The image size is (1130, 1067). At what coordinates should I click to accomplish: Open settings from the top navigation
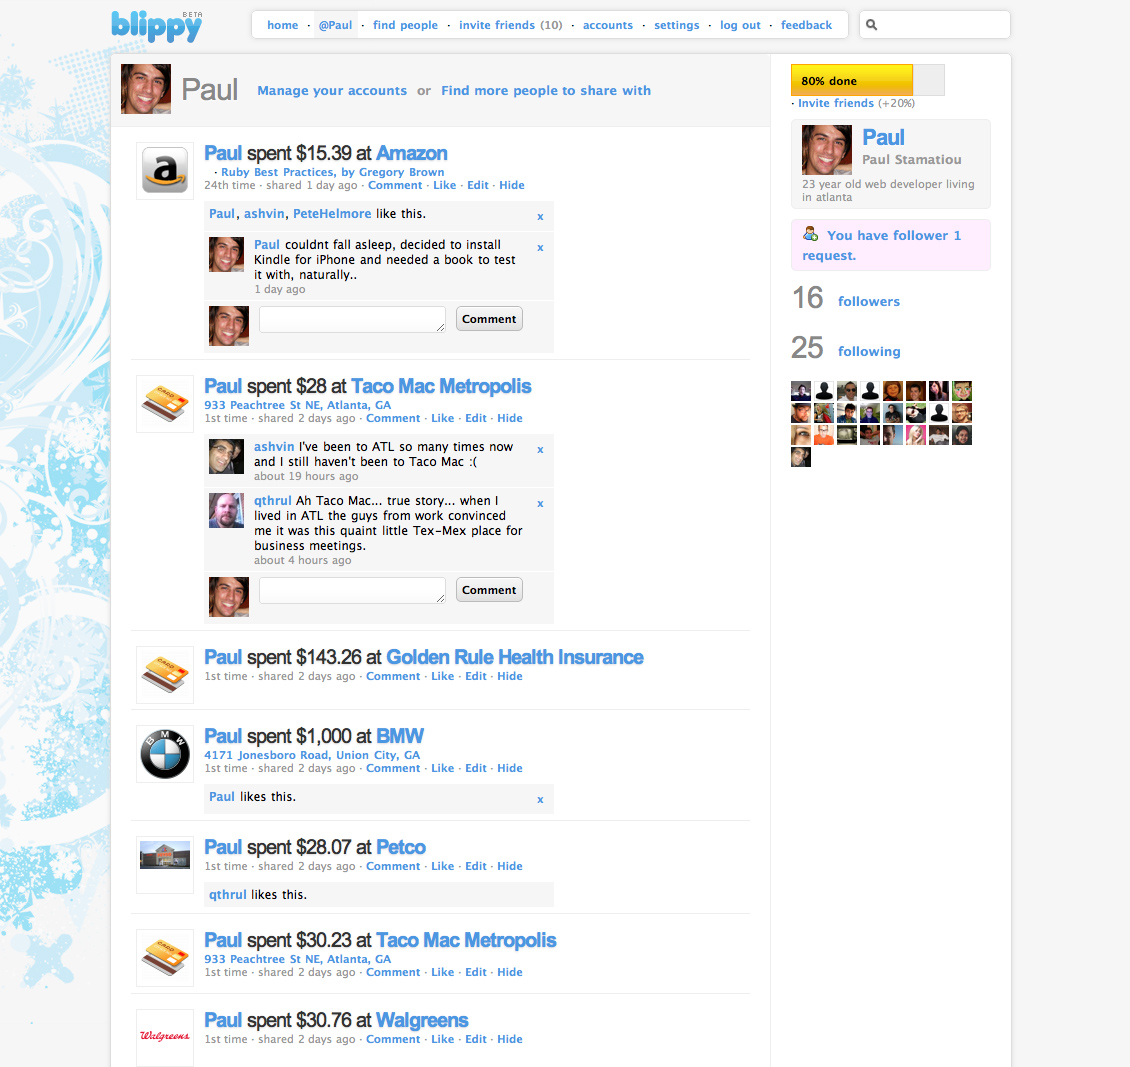tap(677, 25)
